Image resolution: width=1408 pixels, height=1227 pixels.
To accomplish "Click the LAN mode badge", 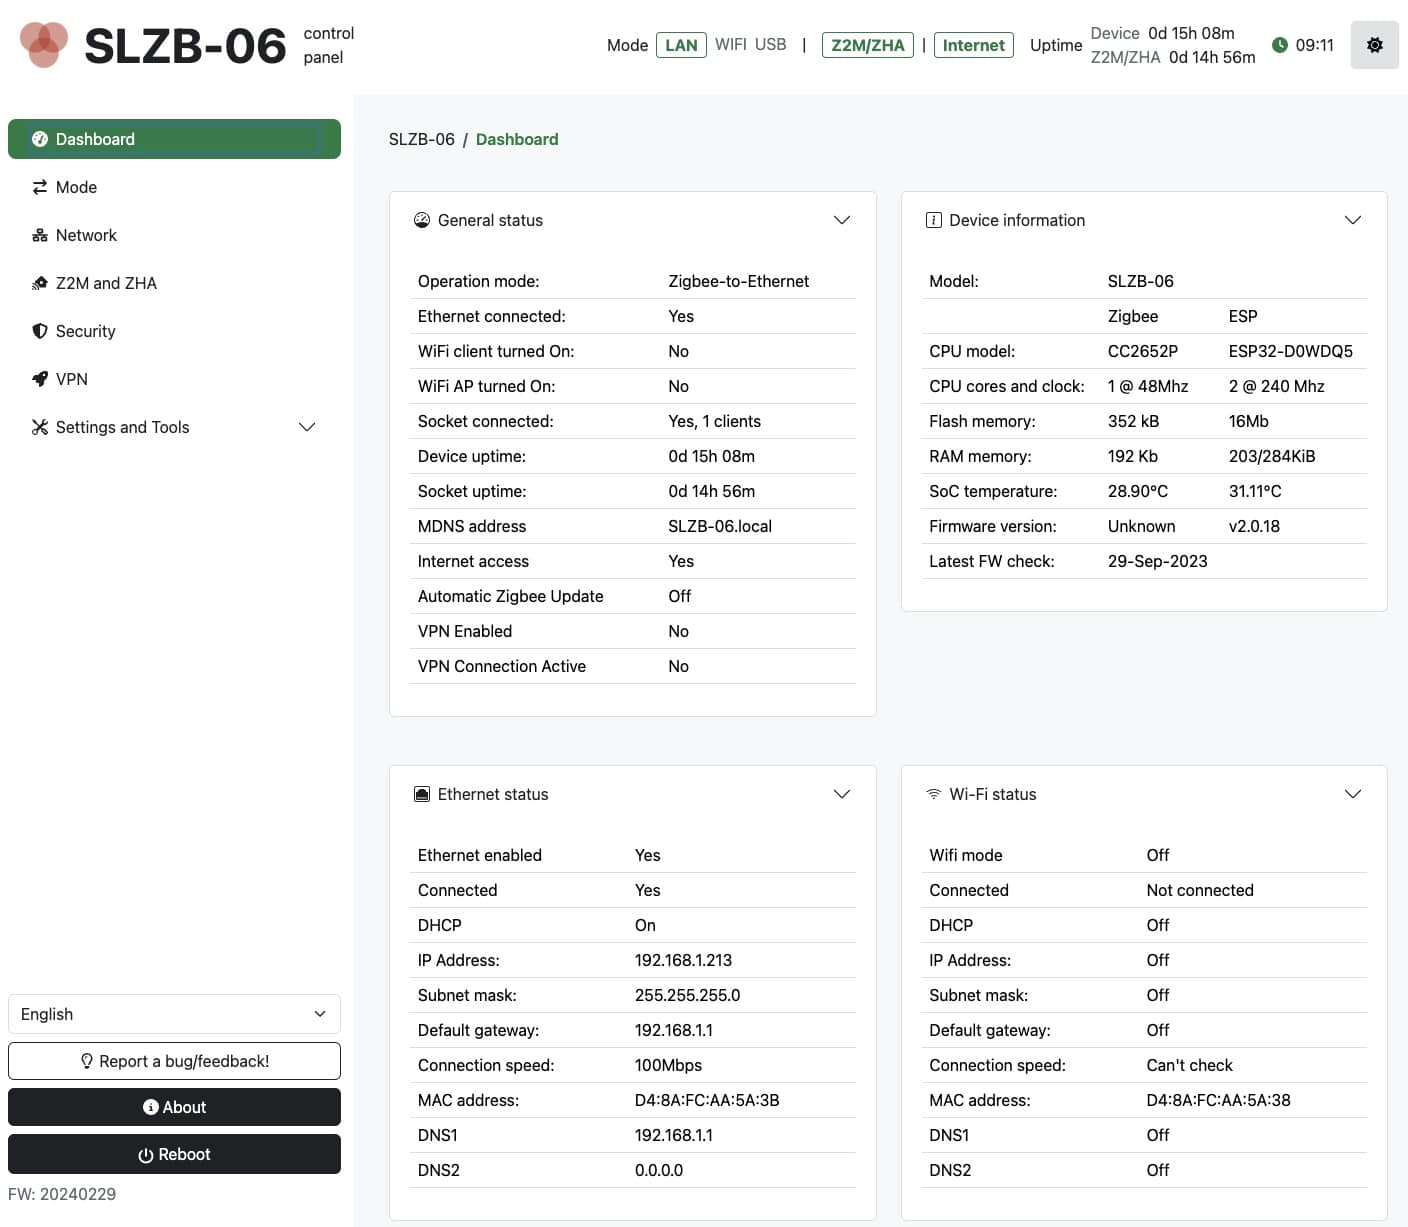I will (x=681, y=45).
